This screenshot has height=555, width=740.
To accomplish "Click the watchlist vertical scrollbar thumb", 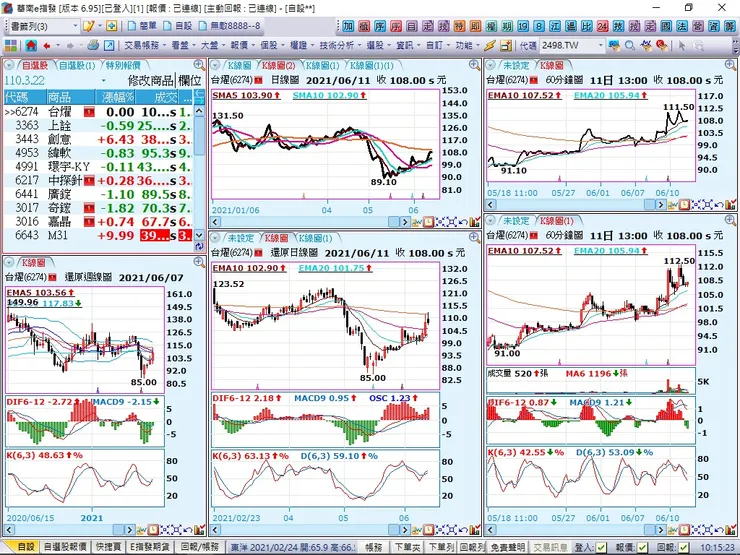I will click(199, 136).
